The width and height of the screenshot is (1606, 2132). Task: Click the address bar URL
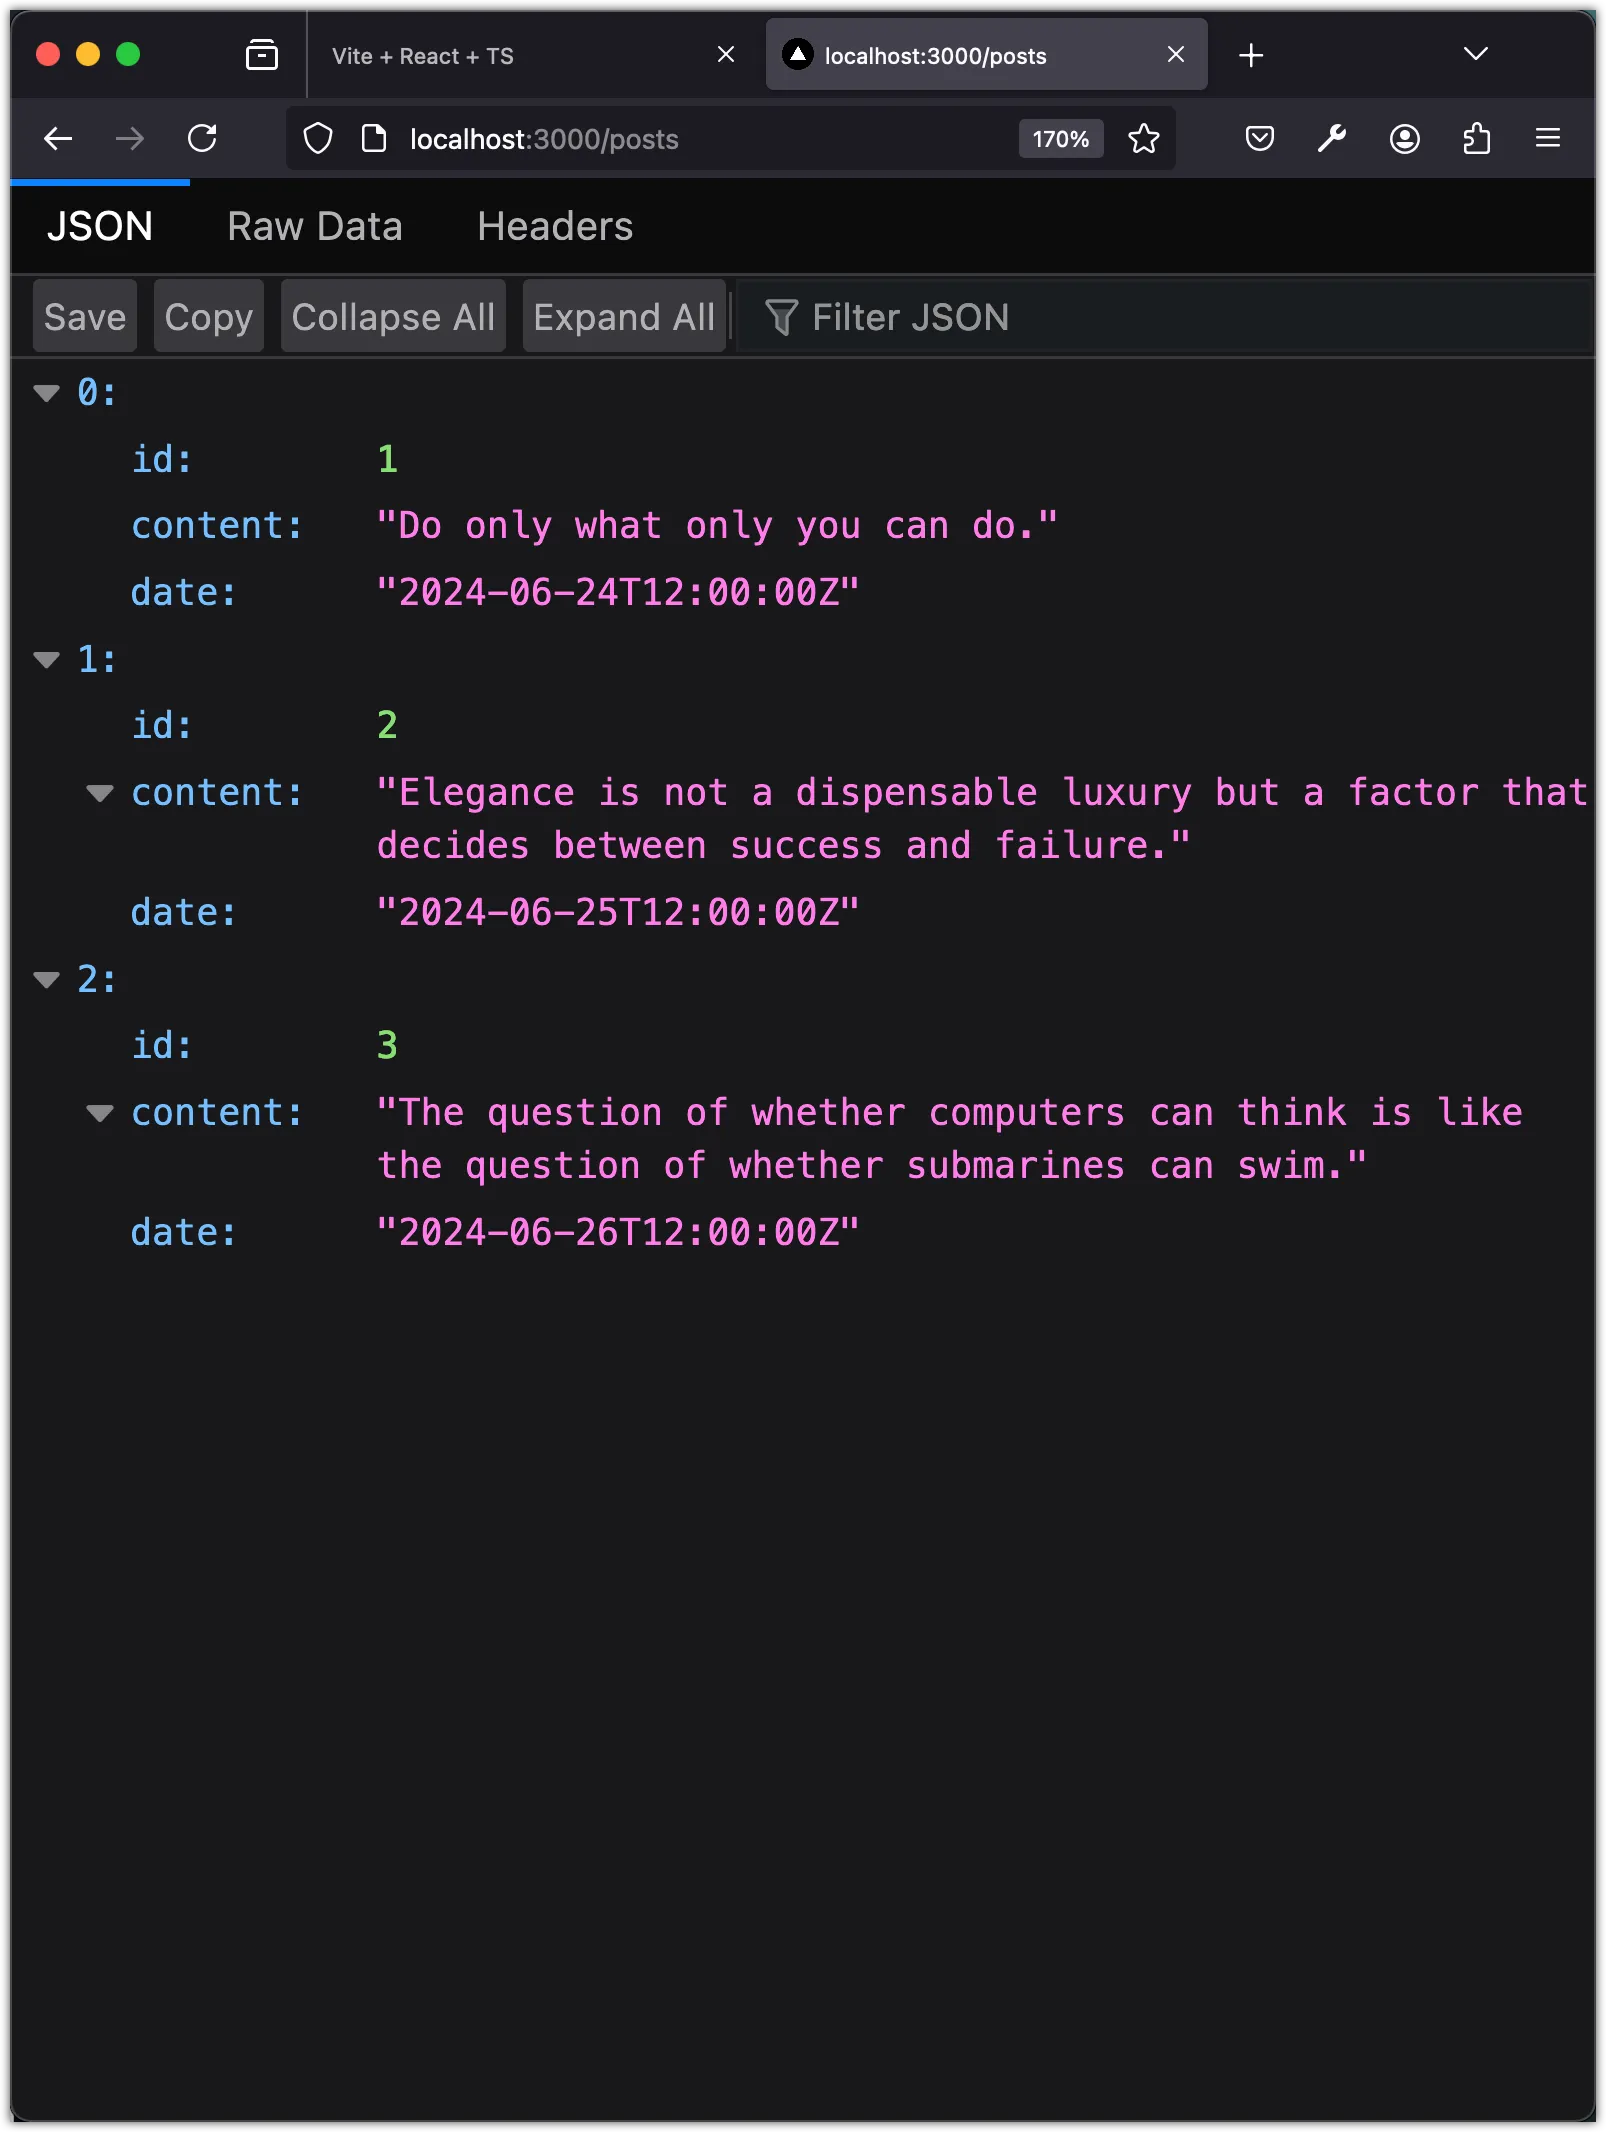click(544, 139)
